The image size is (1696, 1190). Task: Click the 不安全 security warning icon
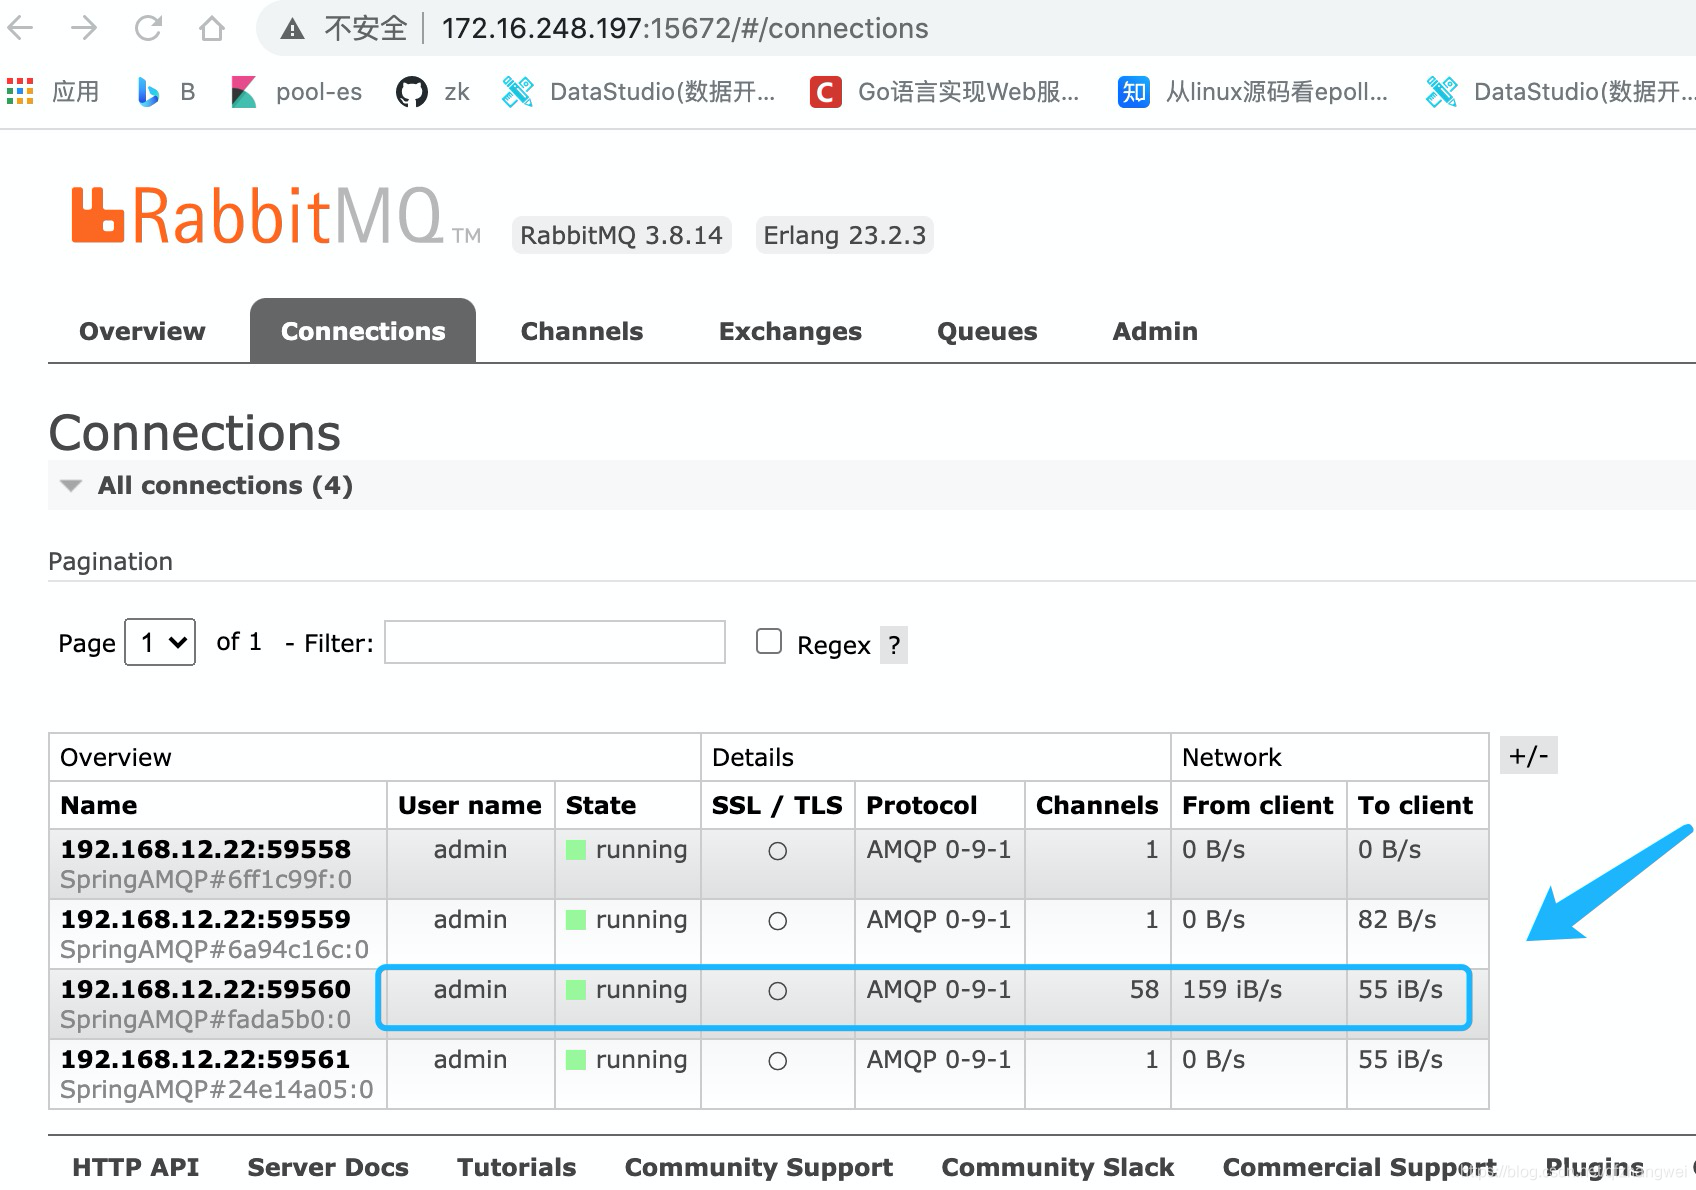click(291, 28)
